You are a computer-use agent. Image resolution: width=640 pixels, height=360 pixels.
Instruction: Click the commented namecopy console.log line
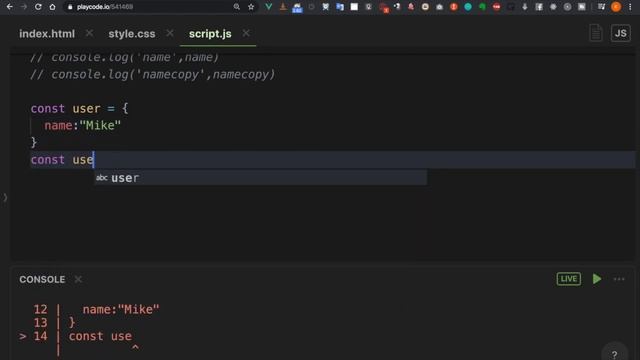[x=153, y=75]
